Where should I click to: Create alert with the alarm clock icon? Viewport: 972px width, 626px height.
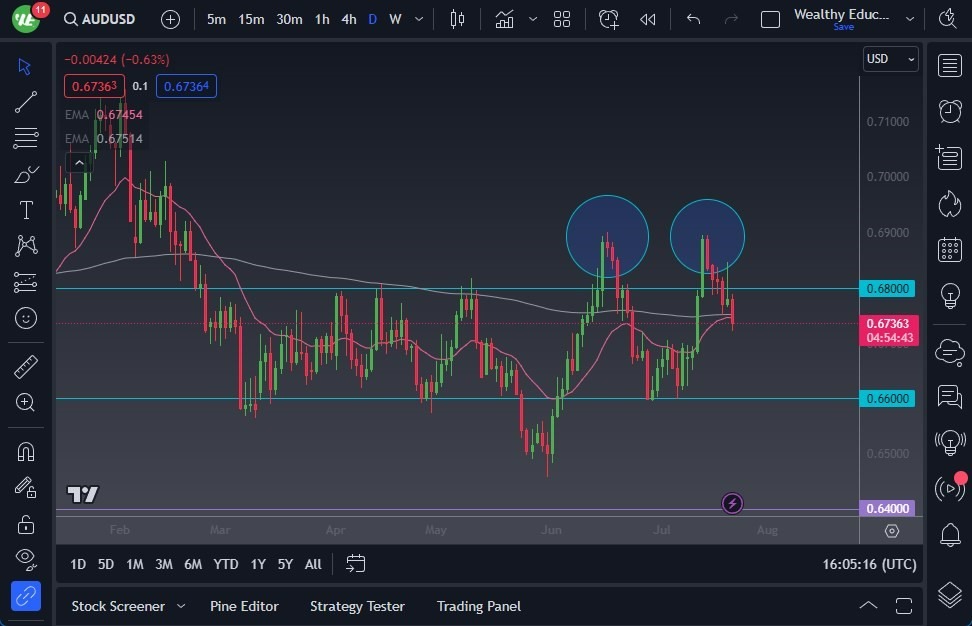pyautogui.click(x=609, y=17)
